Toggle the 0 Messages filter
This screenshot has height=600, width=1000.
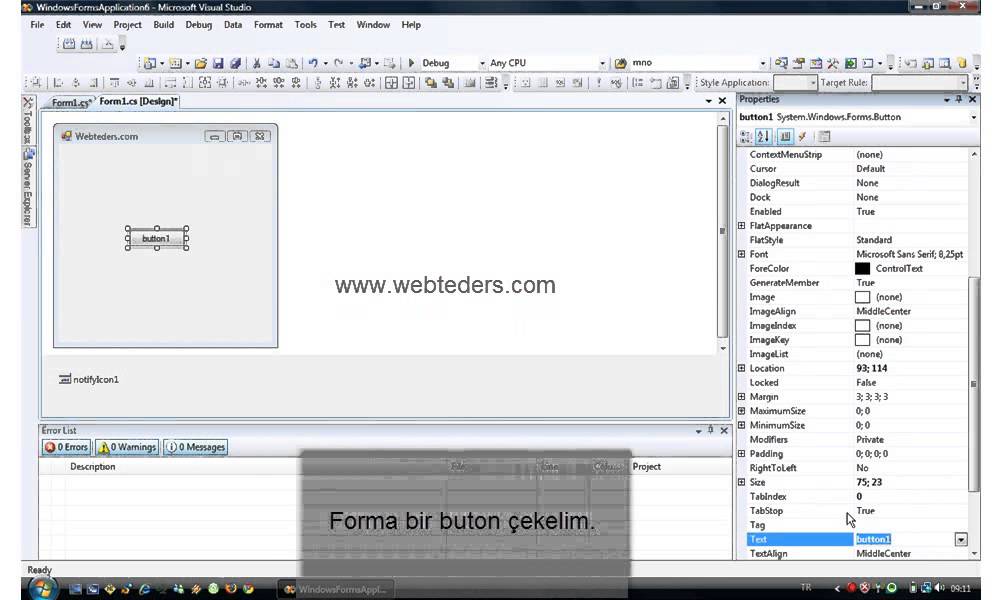click(x=196, y=447)
